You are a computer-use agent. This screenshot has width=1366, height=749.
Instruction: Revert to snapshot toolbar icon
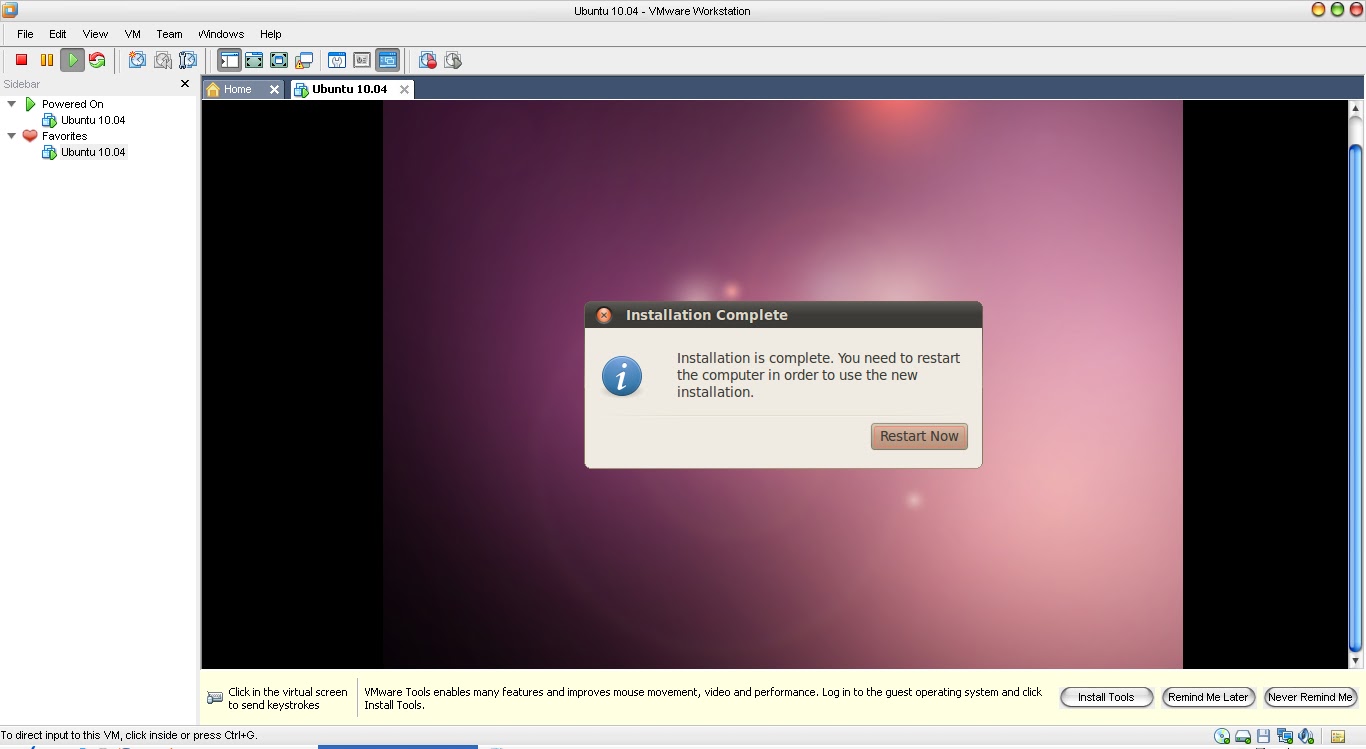click(x=162, y=60)
